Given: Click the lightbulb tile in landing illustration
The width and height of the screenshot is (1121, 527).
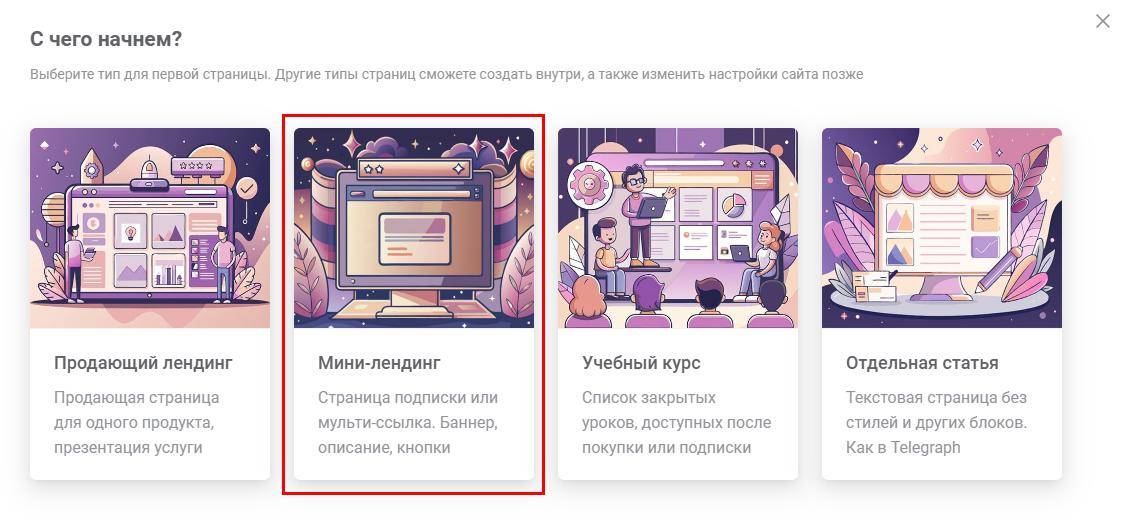Looking at the screenshot, I should tap(131, 231).
